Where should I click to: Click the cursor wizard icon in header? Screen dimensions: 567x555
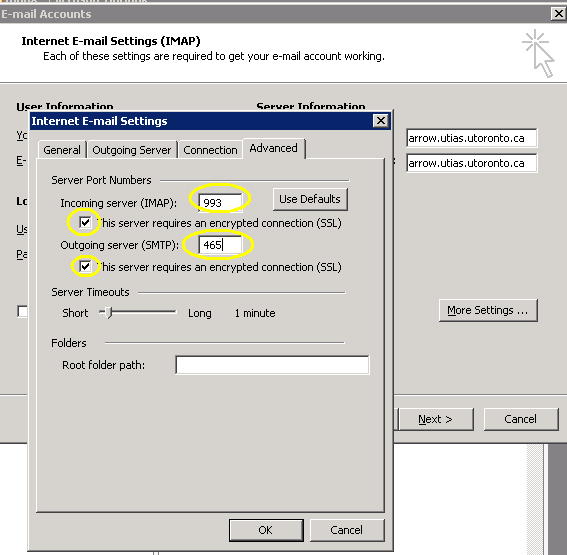coord(538,53)
